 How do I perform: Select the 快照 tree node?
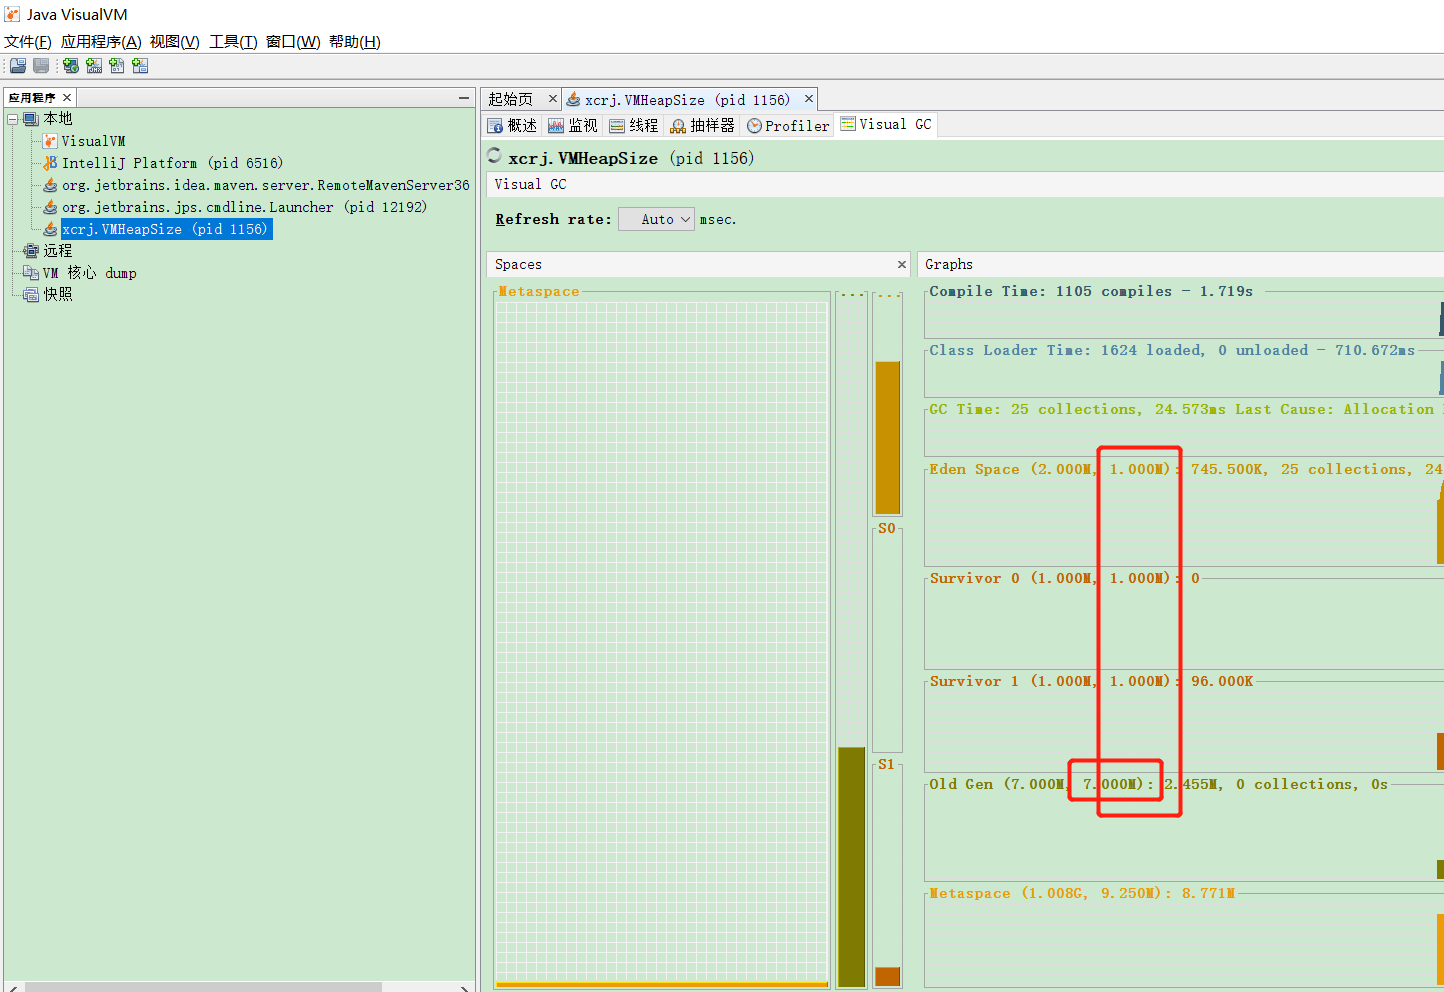point(58,295)
